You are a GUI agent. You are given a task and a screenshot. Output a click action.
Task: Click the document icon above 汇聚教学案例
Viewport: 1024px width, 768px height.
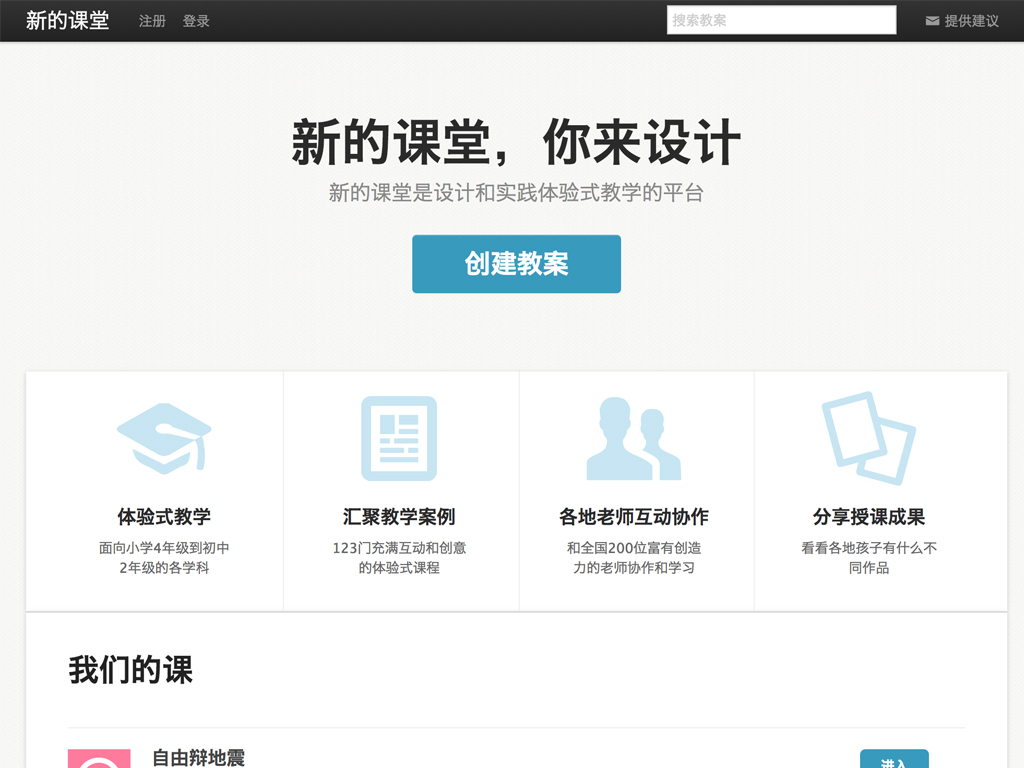point(399,438)
